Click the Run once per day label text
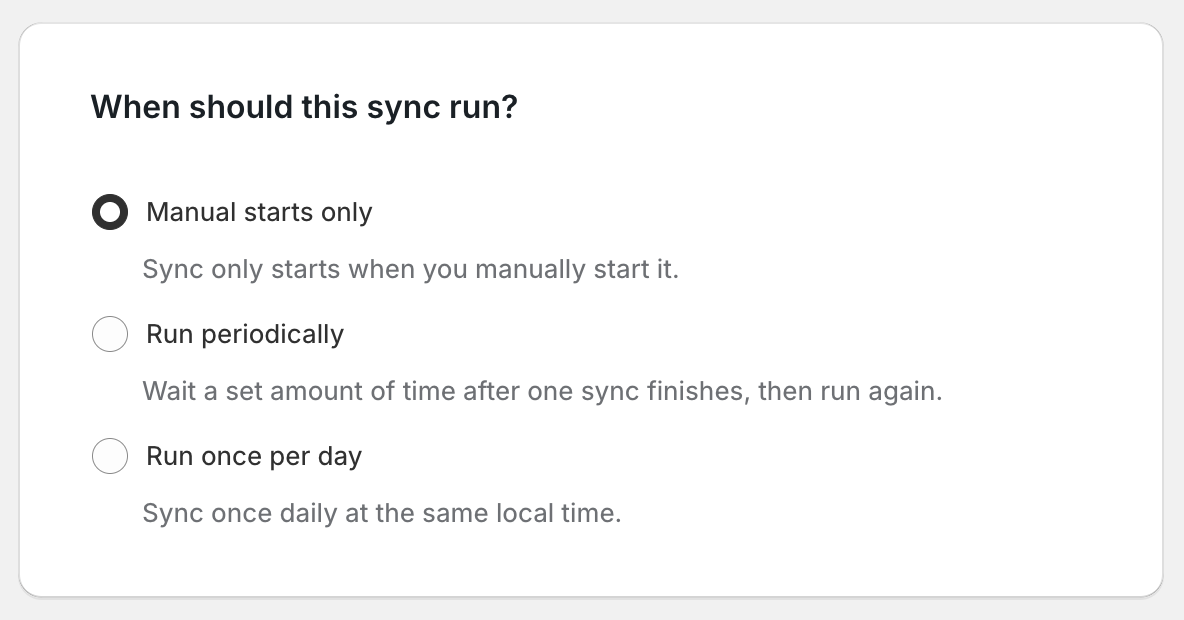The image size is (1184, 620). pos(253,456)
